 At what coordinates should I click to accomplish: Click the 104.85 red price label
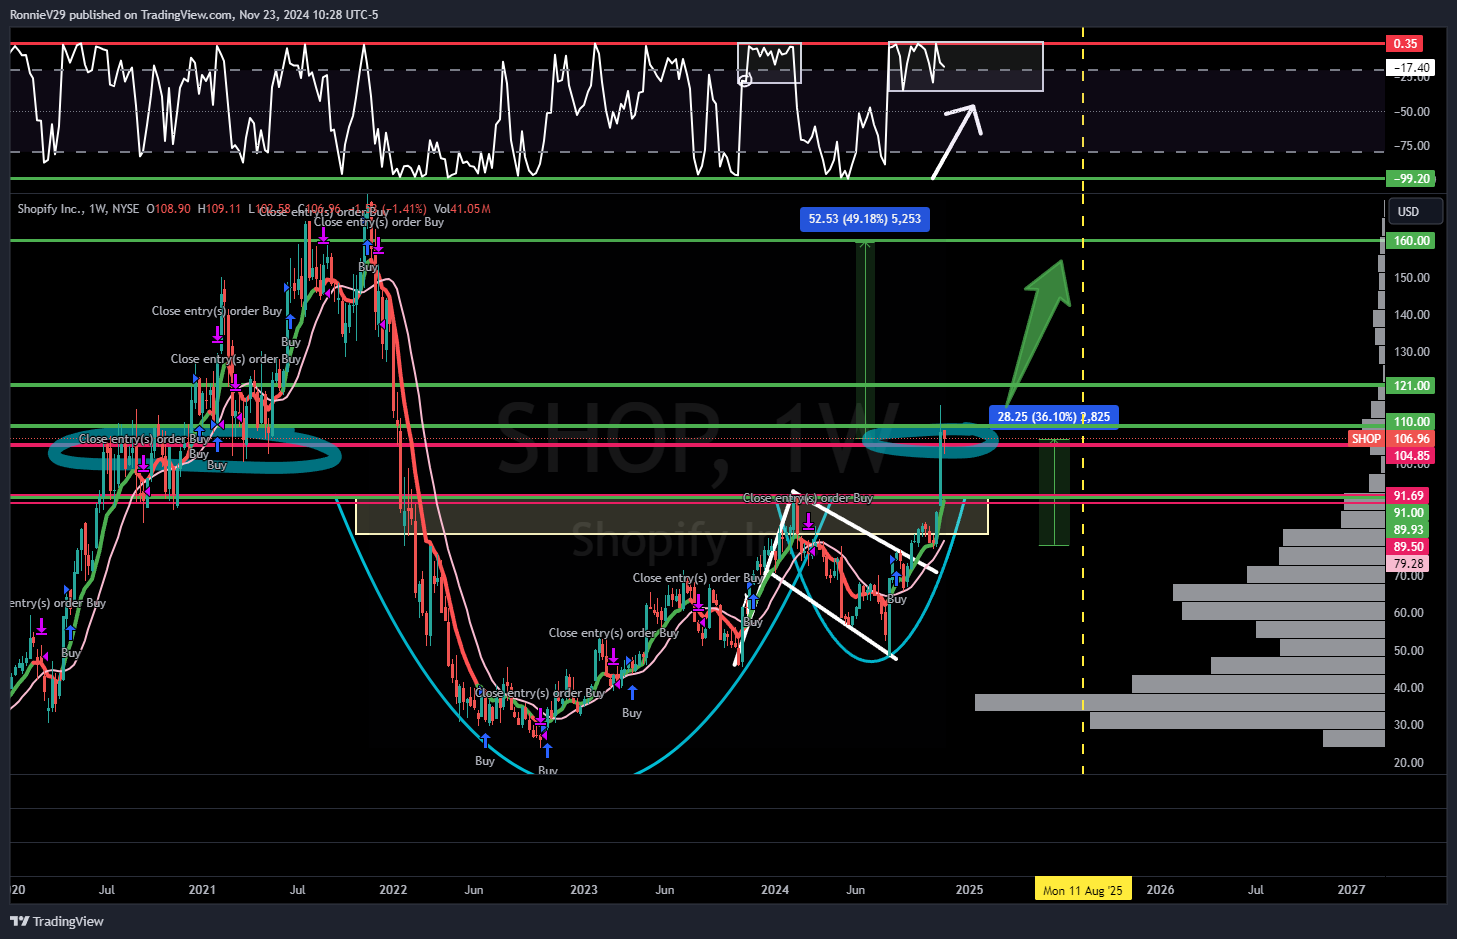tap(1411, 456)
